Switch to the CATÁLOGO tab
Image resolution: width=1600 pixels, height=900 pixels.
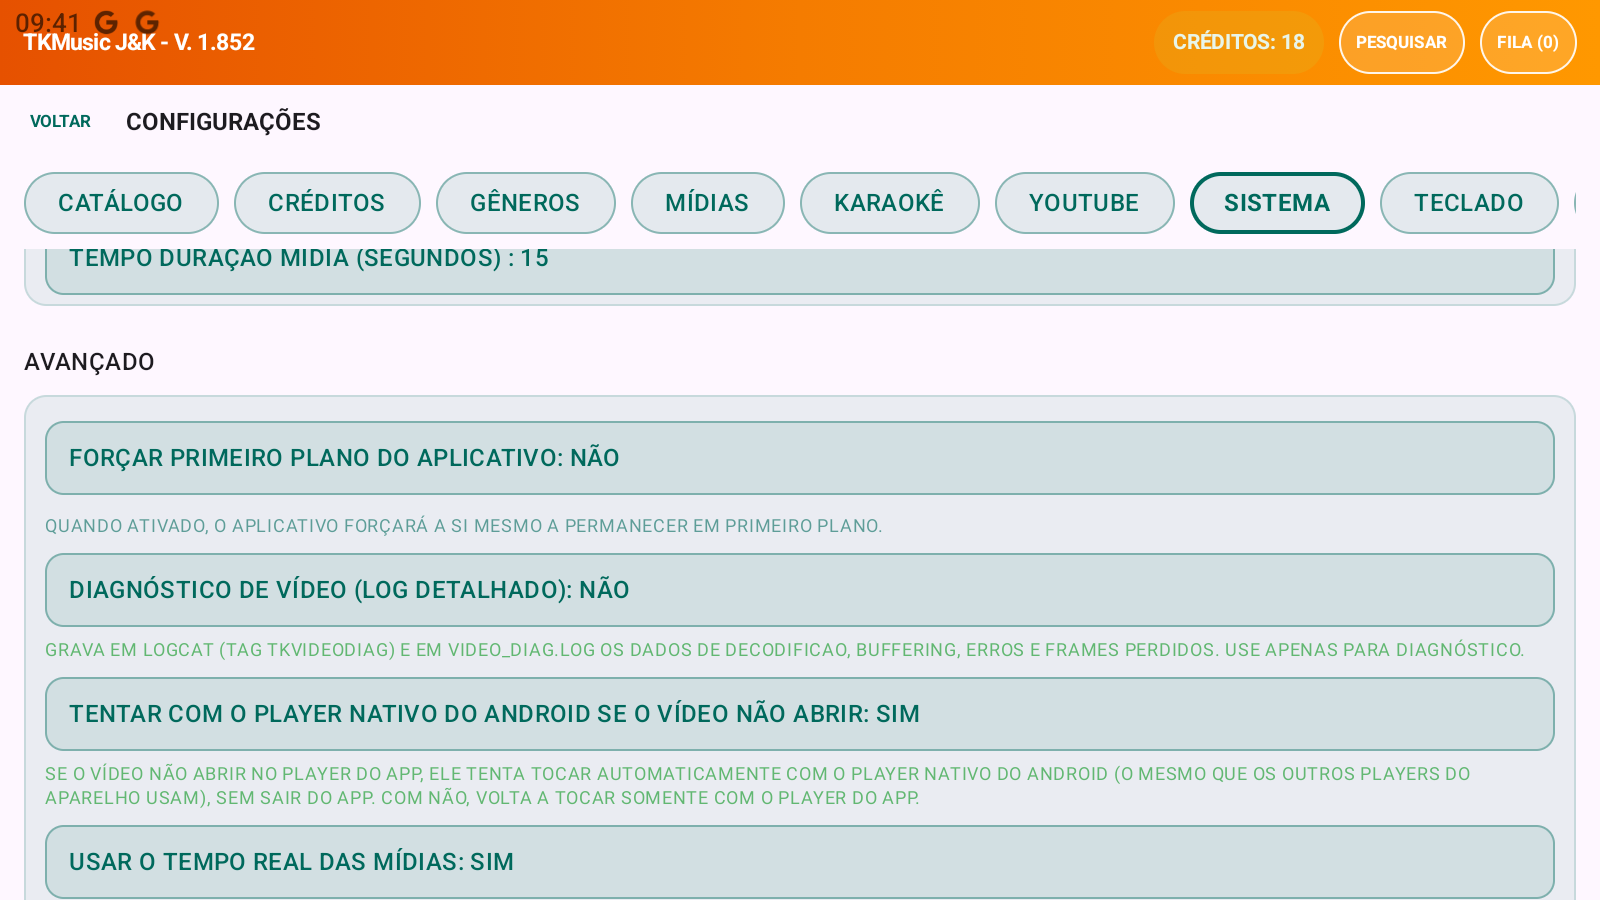pos(121,203)
